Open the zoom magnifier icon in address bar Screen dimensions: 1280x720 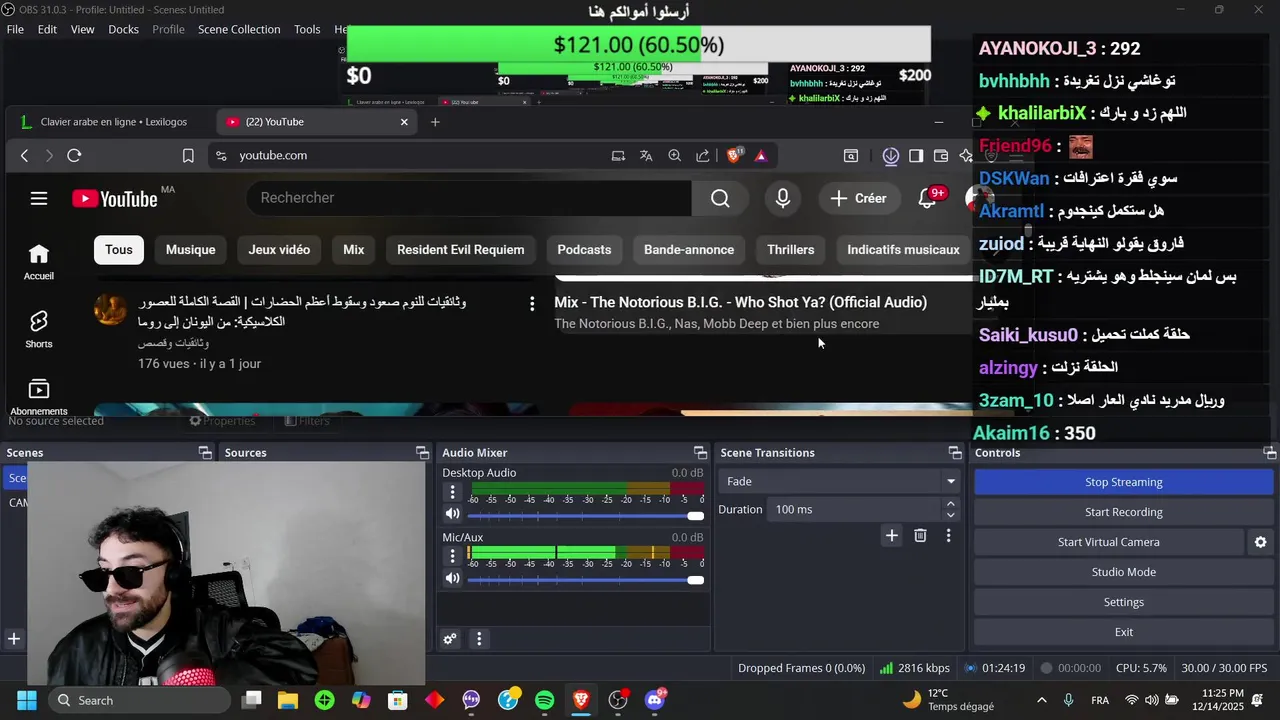point(675,156)
